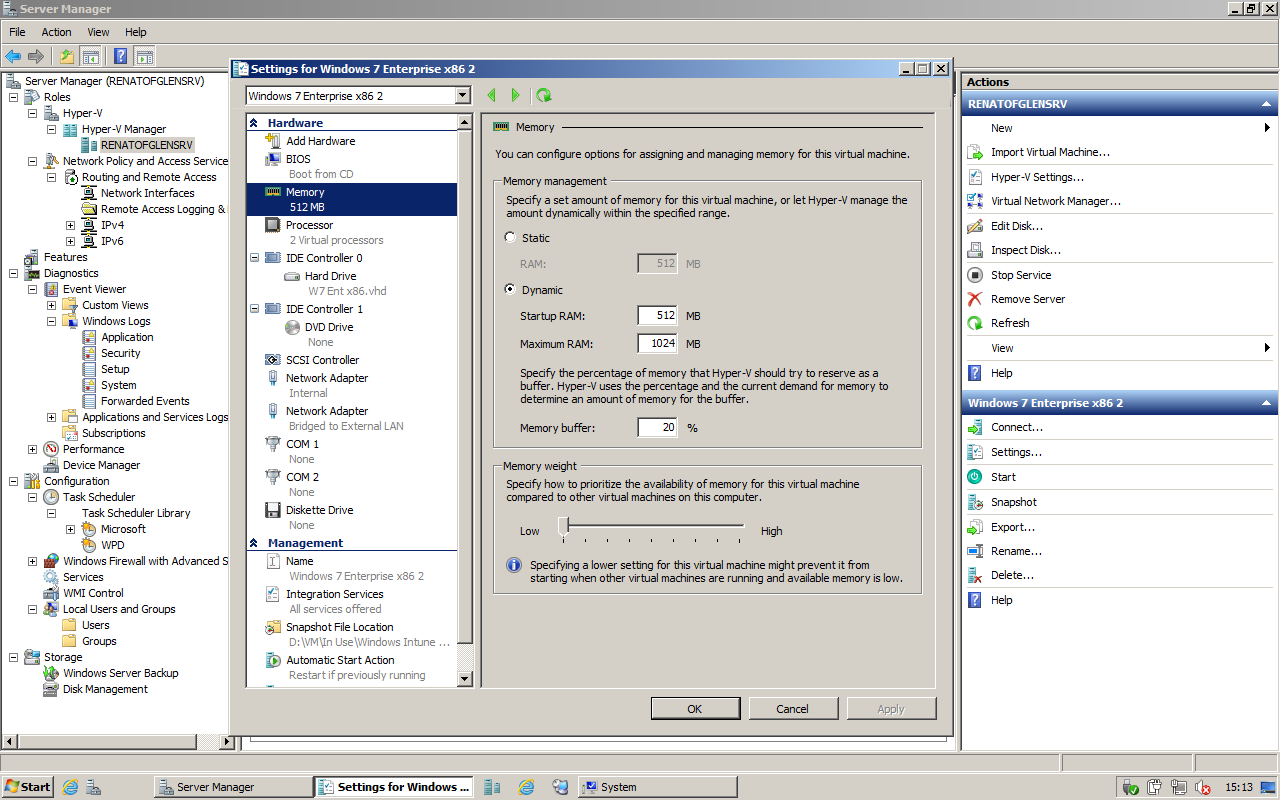This screenshot has width=1280, height=800.
Task: Select Device Manager in the tree
Action: pos(101,465)
